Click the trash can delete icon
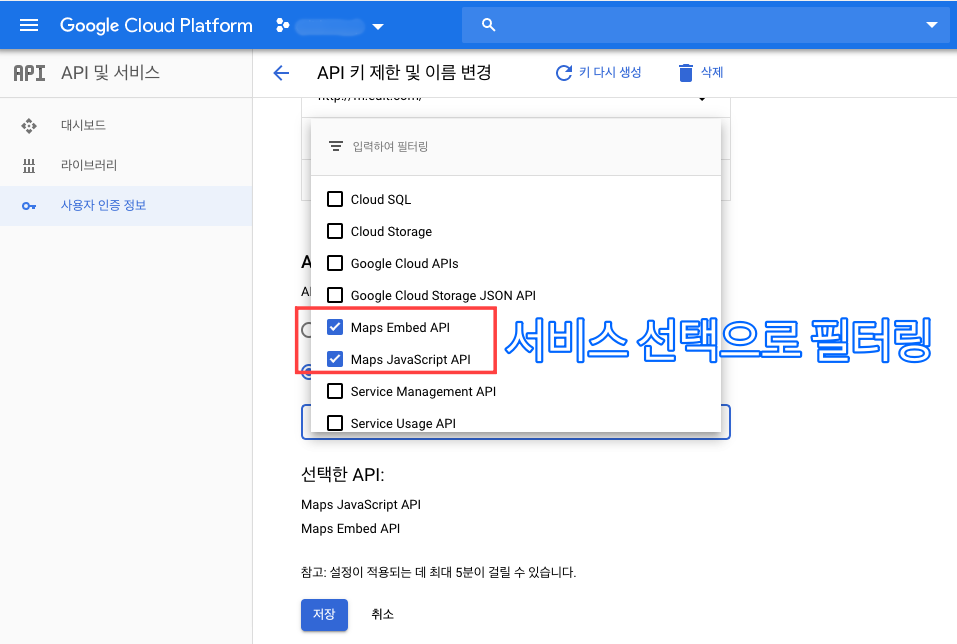The height and width of the screenshot is (644, 957). [x=685, y=73]
